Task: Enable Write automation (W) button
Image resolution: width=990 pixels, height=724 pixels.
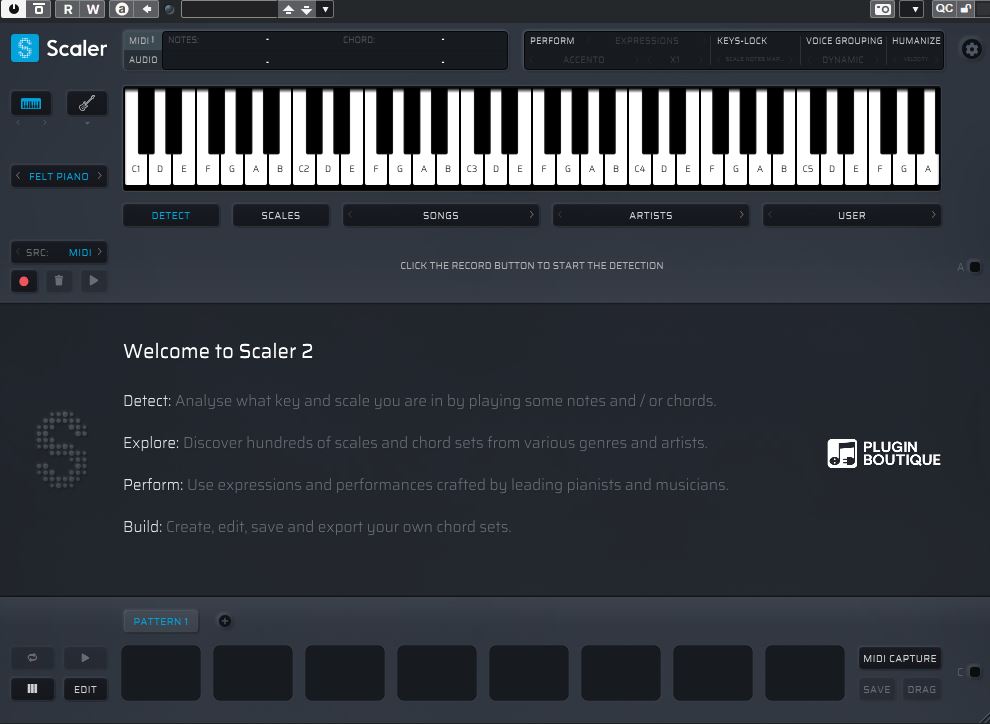Action: 93,9
